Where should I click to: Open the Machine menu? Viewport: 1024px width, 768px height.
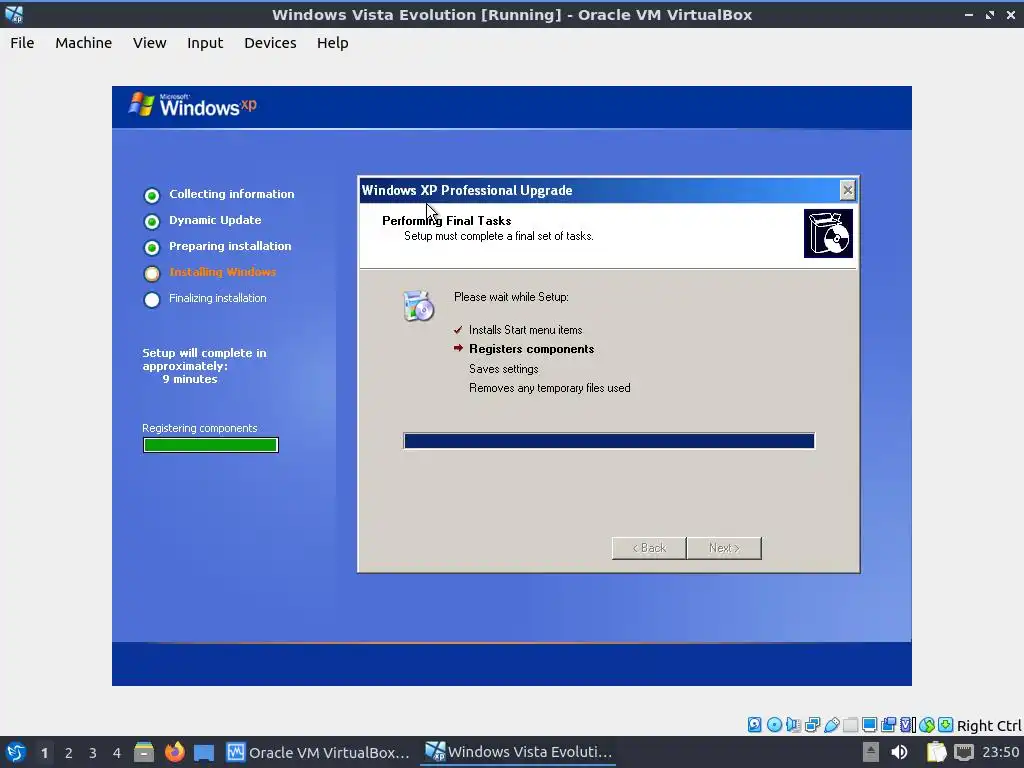click(x=83, y=42)
